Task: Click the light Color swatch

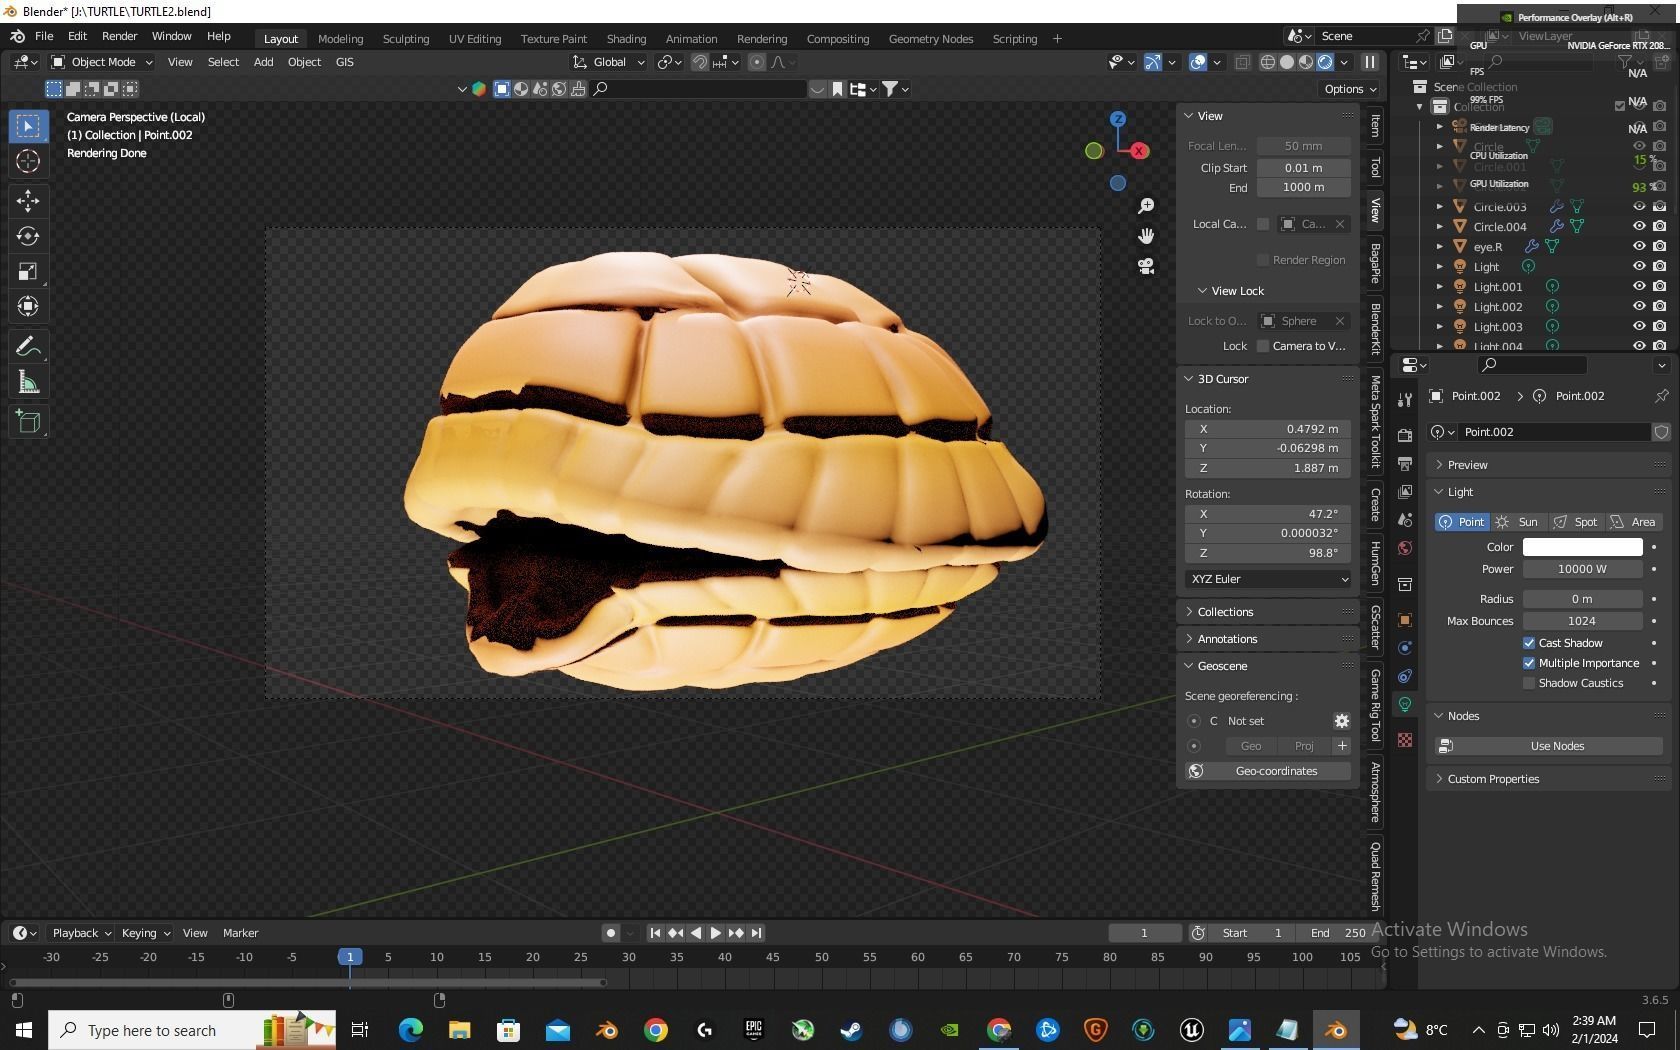Action: pos(1582,547)
